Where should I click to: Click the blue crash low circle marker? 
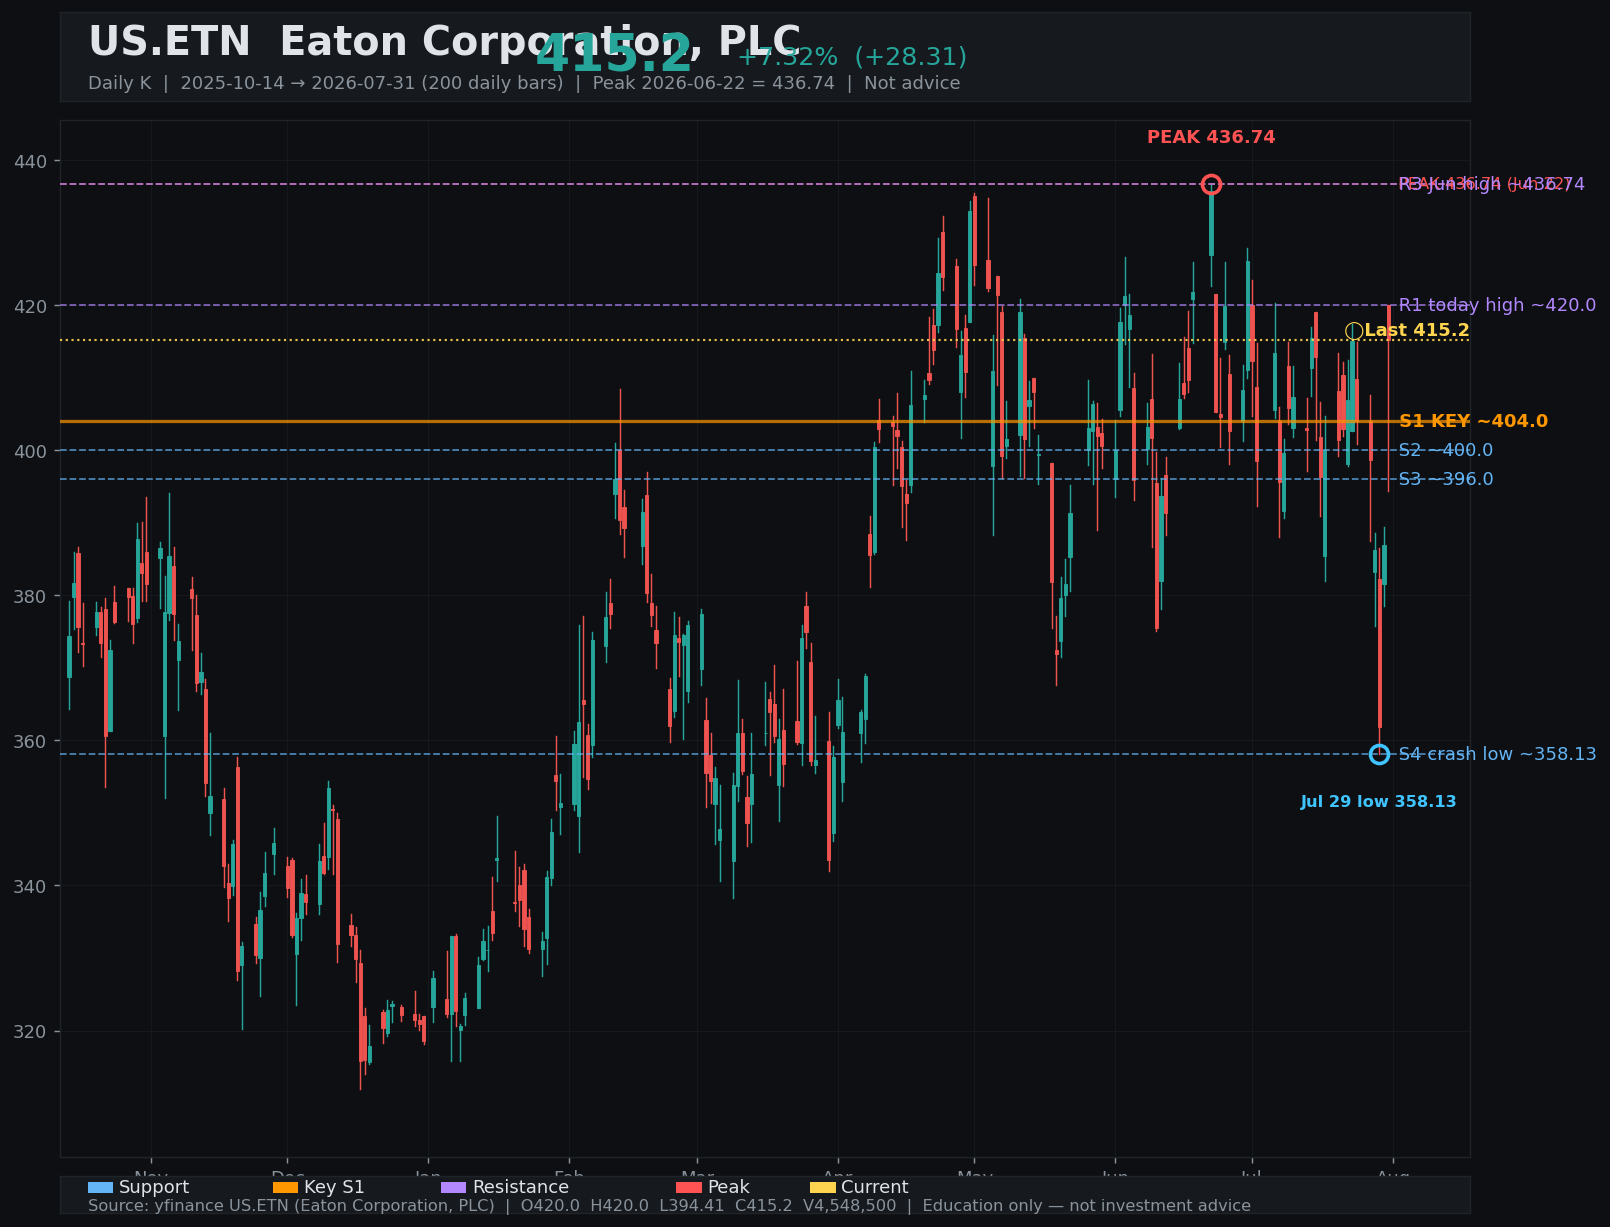(x=1379, y=754)
